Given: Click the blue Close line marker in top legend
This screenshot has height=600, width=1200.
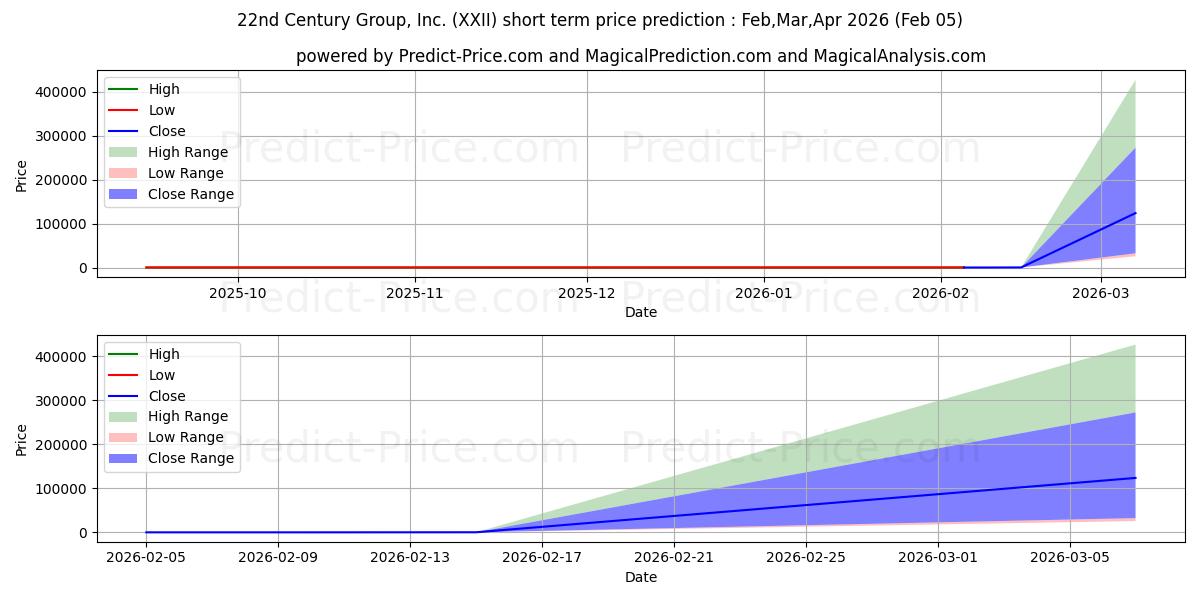Looking at the screenshot, I should click(125, 131).
